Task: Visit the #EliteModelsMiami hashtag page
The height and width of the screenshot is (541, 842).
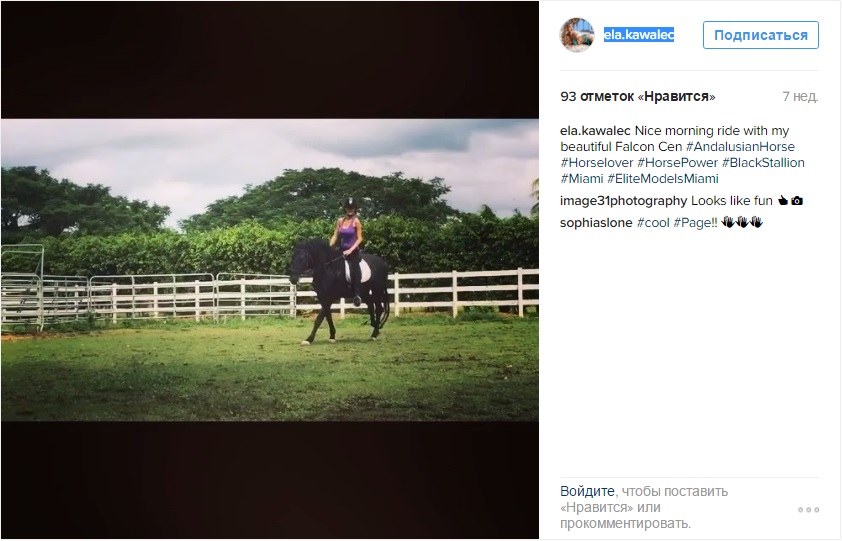Action: coord(663,179)
